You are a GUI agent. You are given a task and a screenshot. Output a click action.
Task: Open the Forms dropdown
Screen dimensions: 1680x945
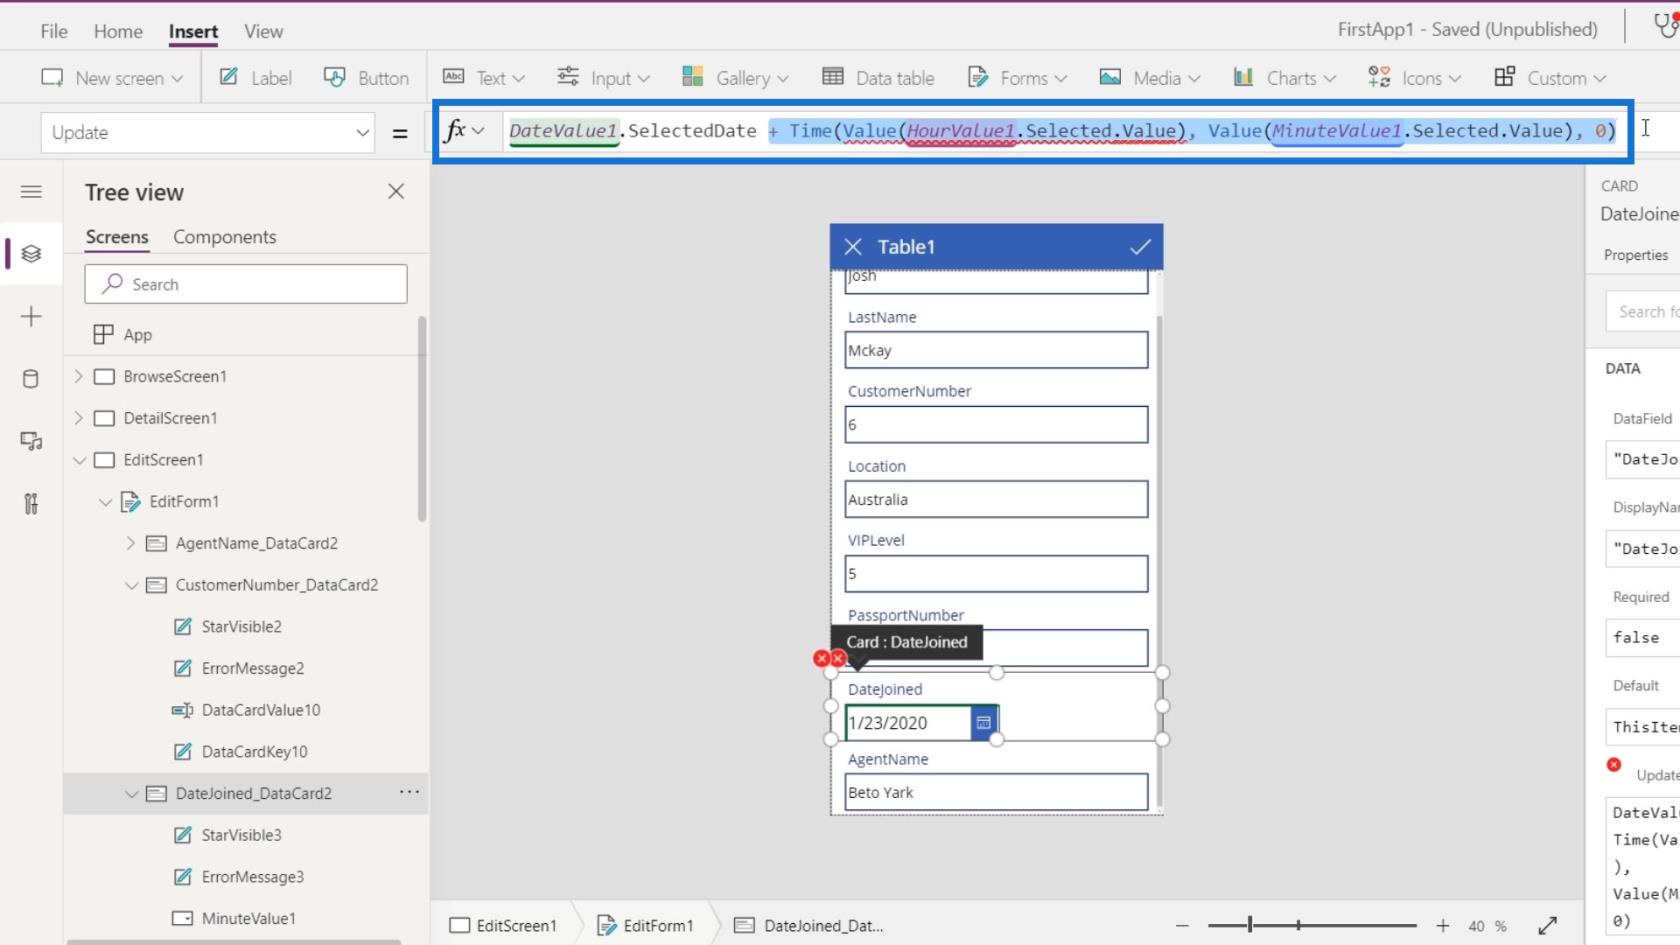(x=1018, y=78)
